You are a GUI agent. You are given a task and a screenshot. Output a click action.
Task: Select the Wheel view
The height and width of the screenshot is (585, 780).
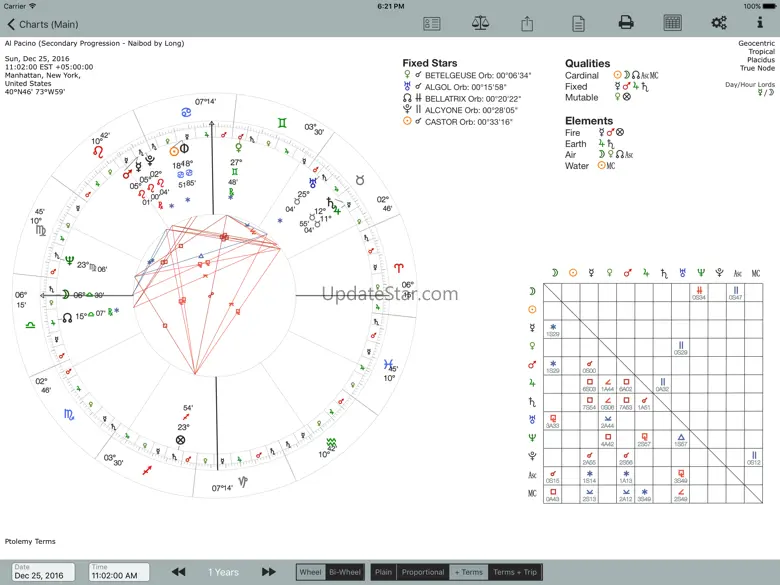310,572
